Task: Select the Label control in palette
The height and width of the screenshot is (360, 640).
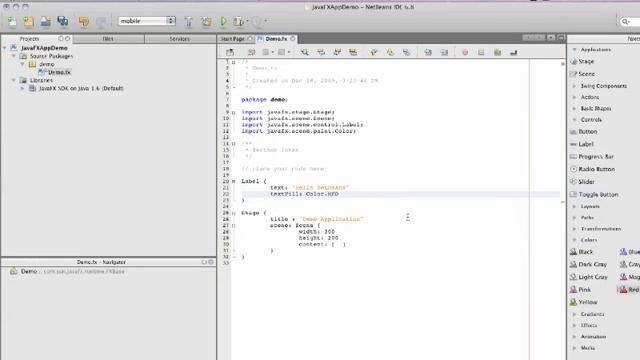Action: pyautogui.click(x=582, y=144)
